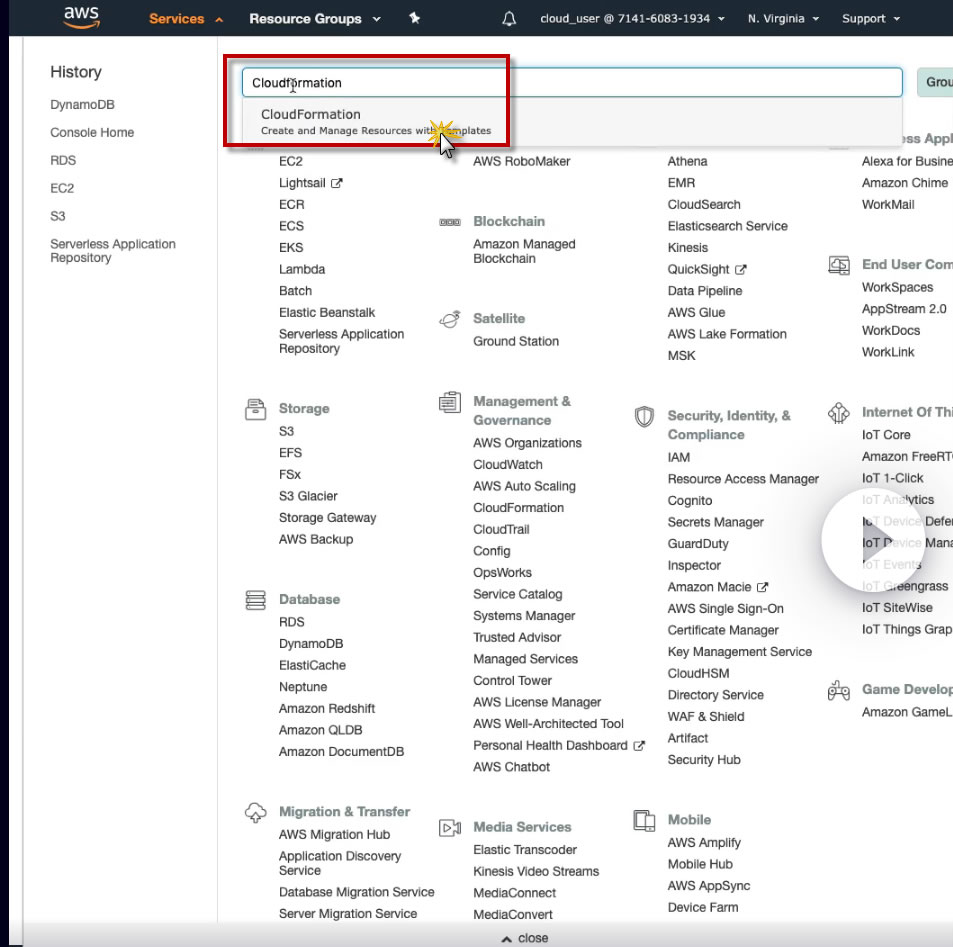This screenshot has height=947, width=953.
Task: Open Key Management Service
Action: pyautogui.click(x=740, y=652)
